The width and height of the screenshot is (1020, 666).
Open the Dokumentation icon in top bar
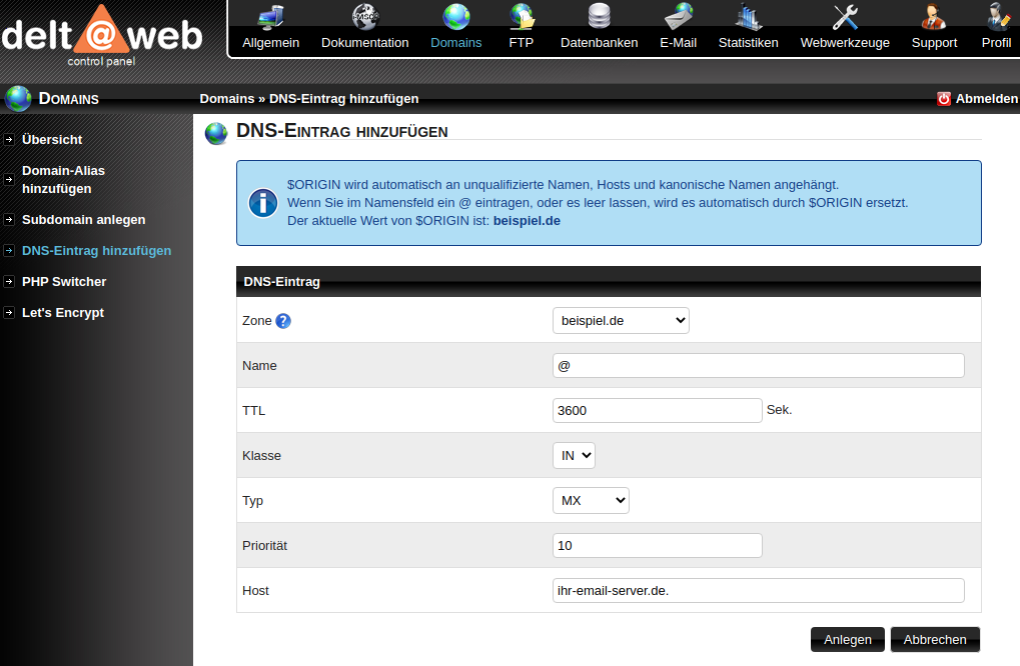click(x=364, y=17)
